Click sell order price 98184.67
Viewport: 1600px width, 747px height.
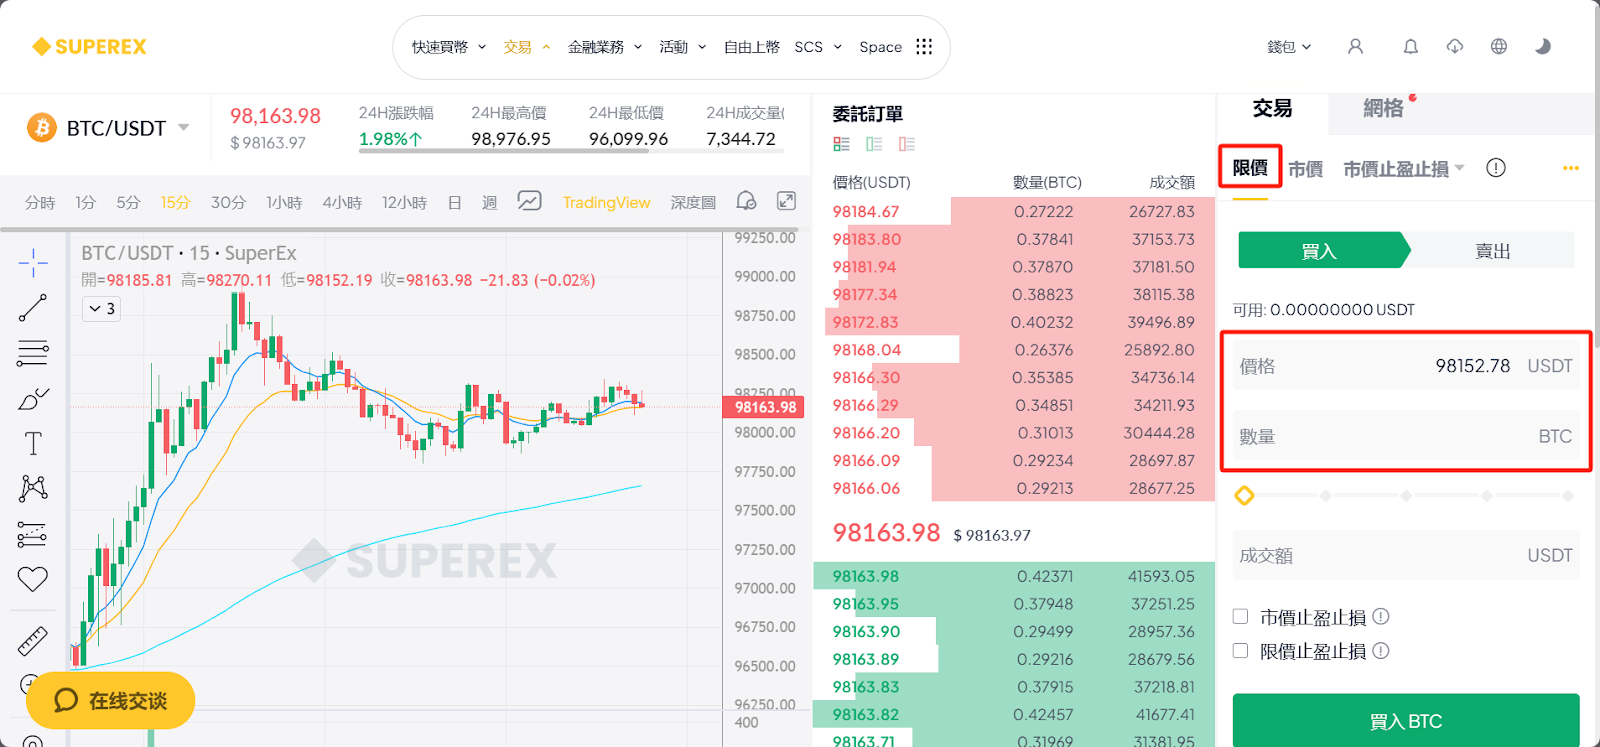(865, 211)
